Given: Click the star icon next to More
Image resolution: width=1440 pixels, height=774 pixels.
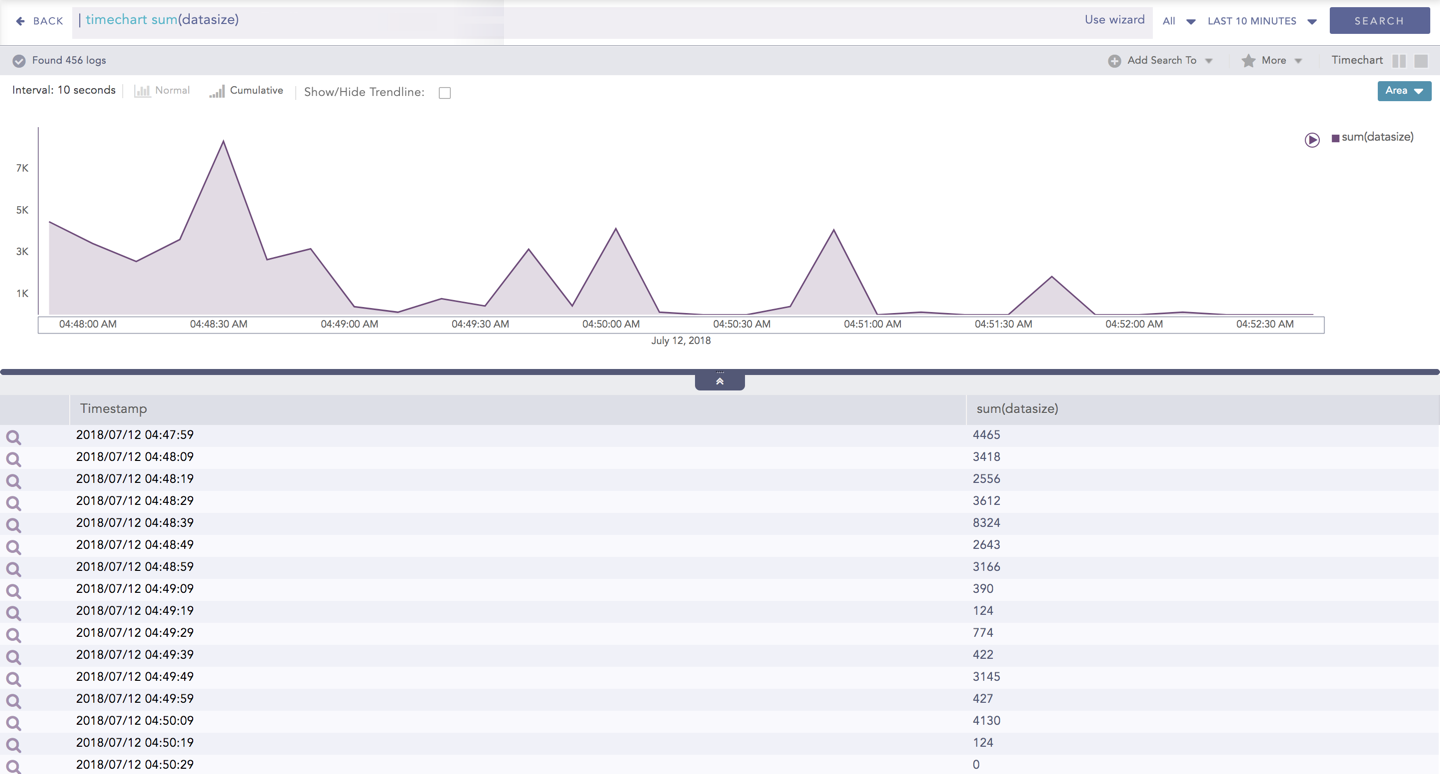Looking at the screenshot, I should pyautogui.click(x=1248, y=61).
